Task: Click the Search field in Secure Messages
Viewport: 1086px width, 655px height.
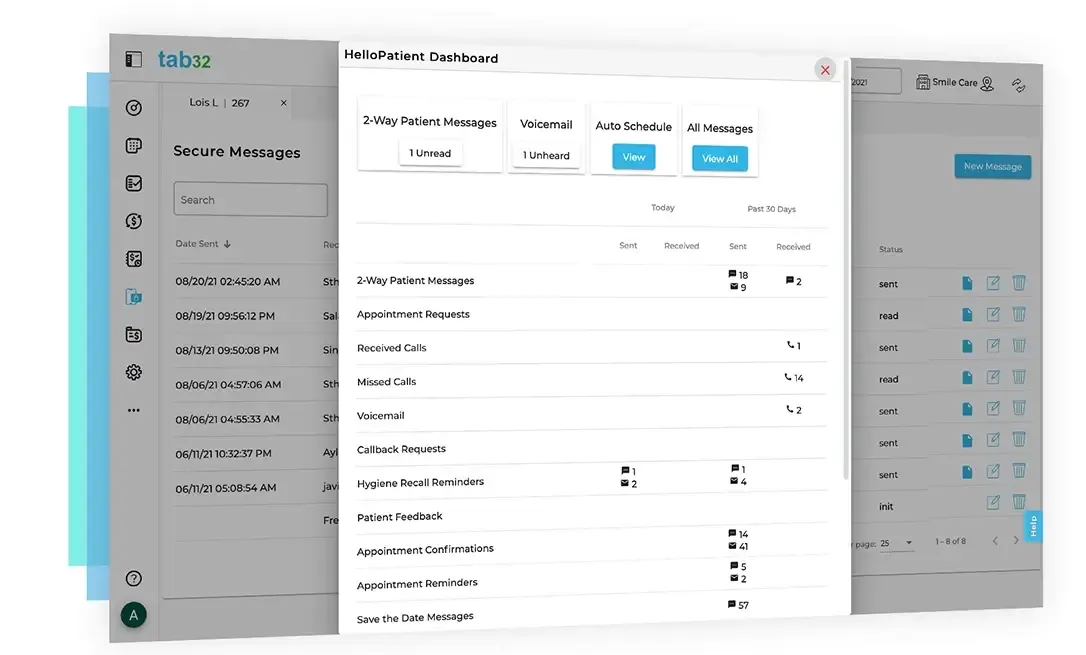Action: [250, 199]
